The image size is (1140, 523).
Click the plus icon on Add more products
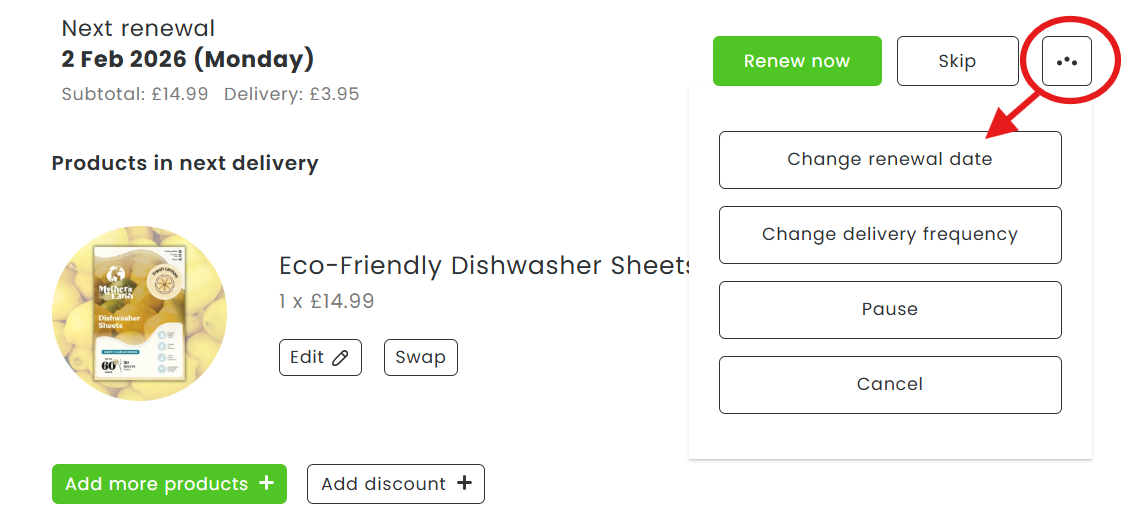[x=266, y=483]
